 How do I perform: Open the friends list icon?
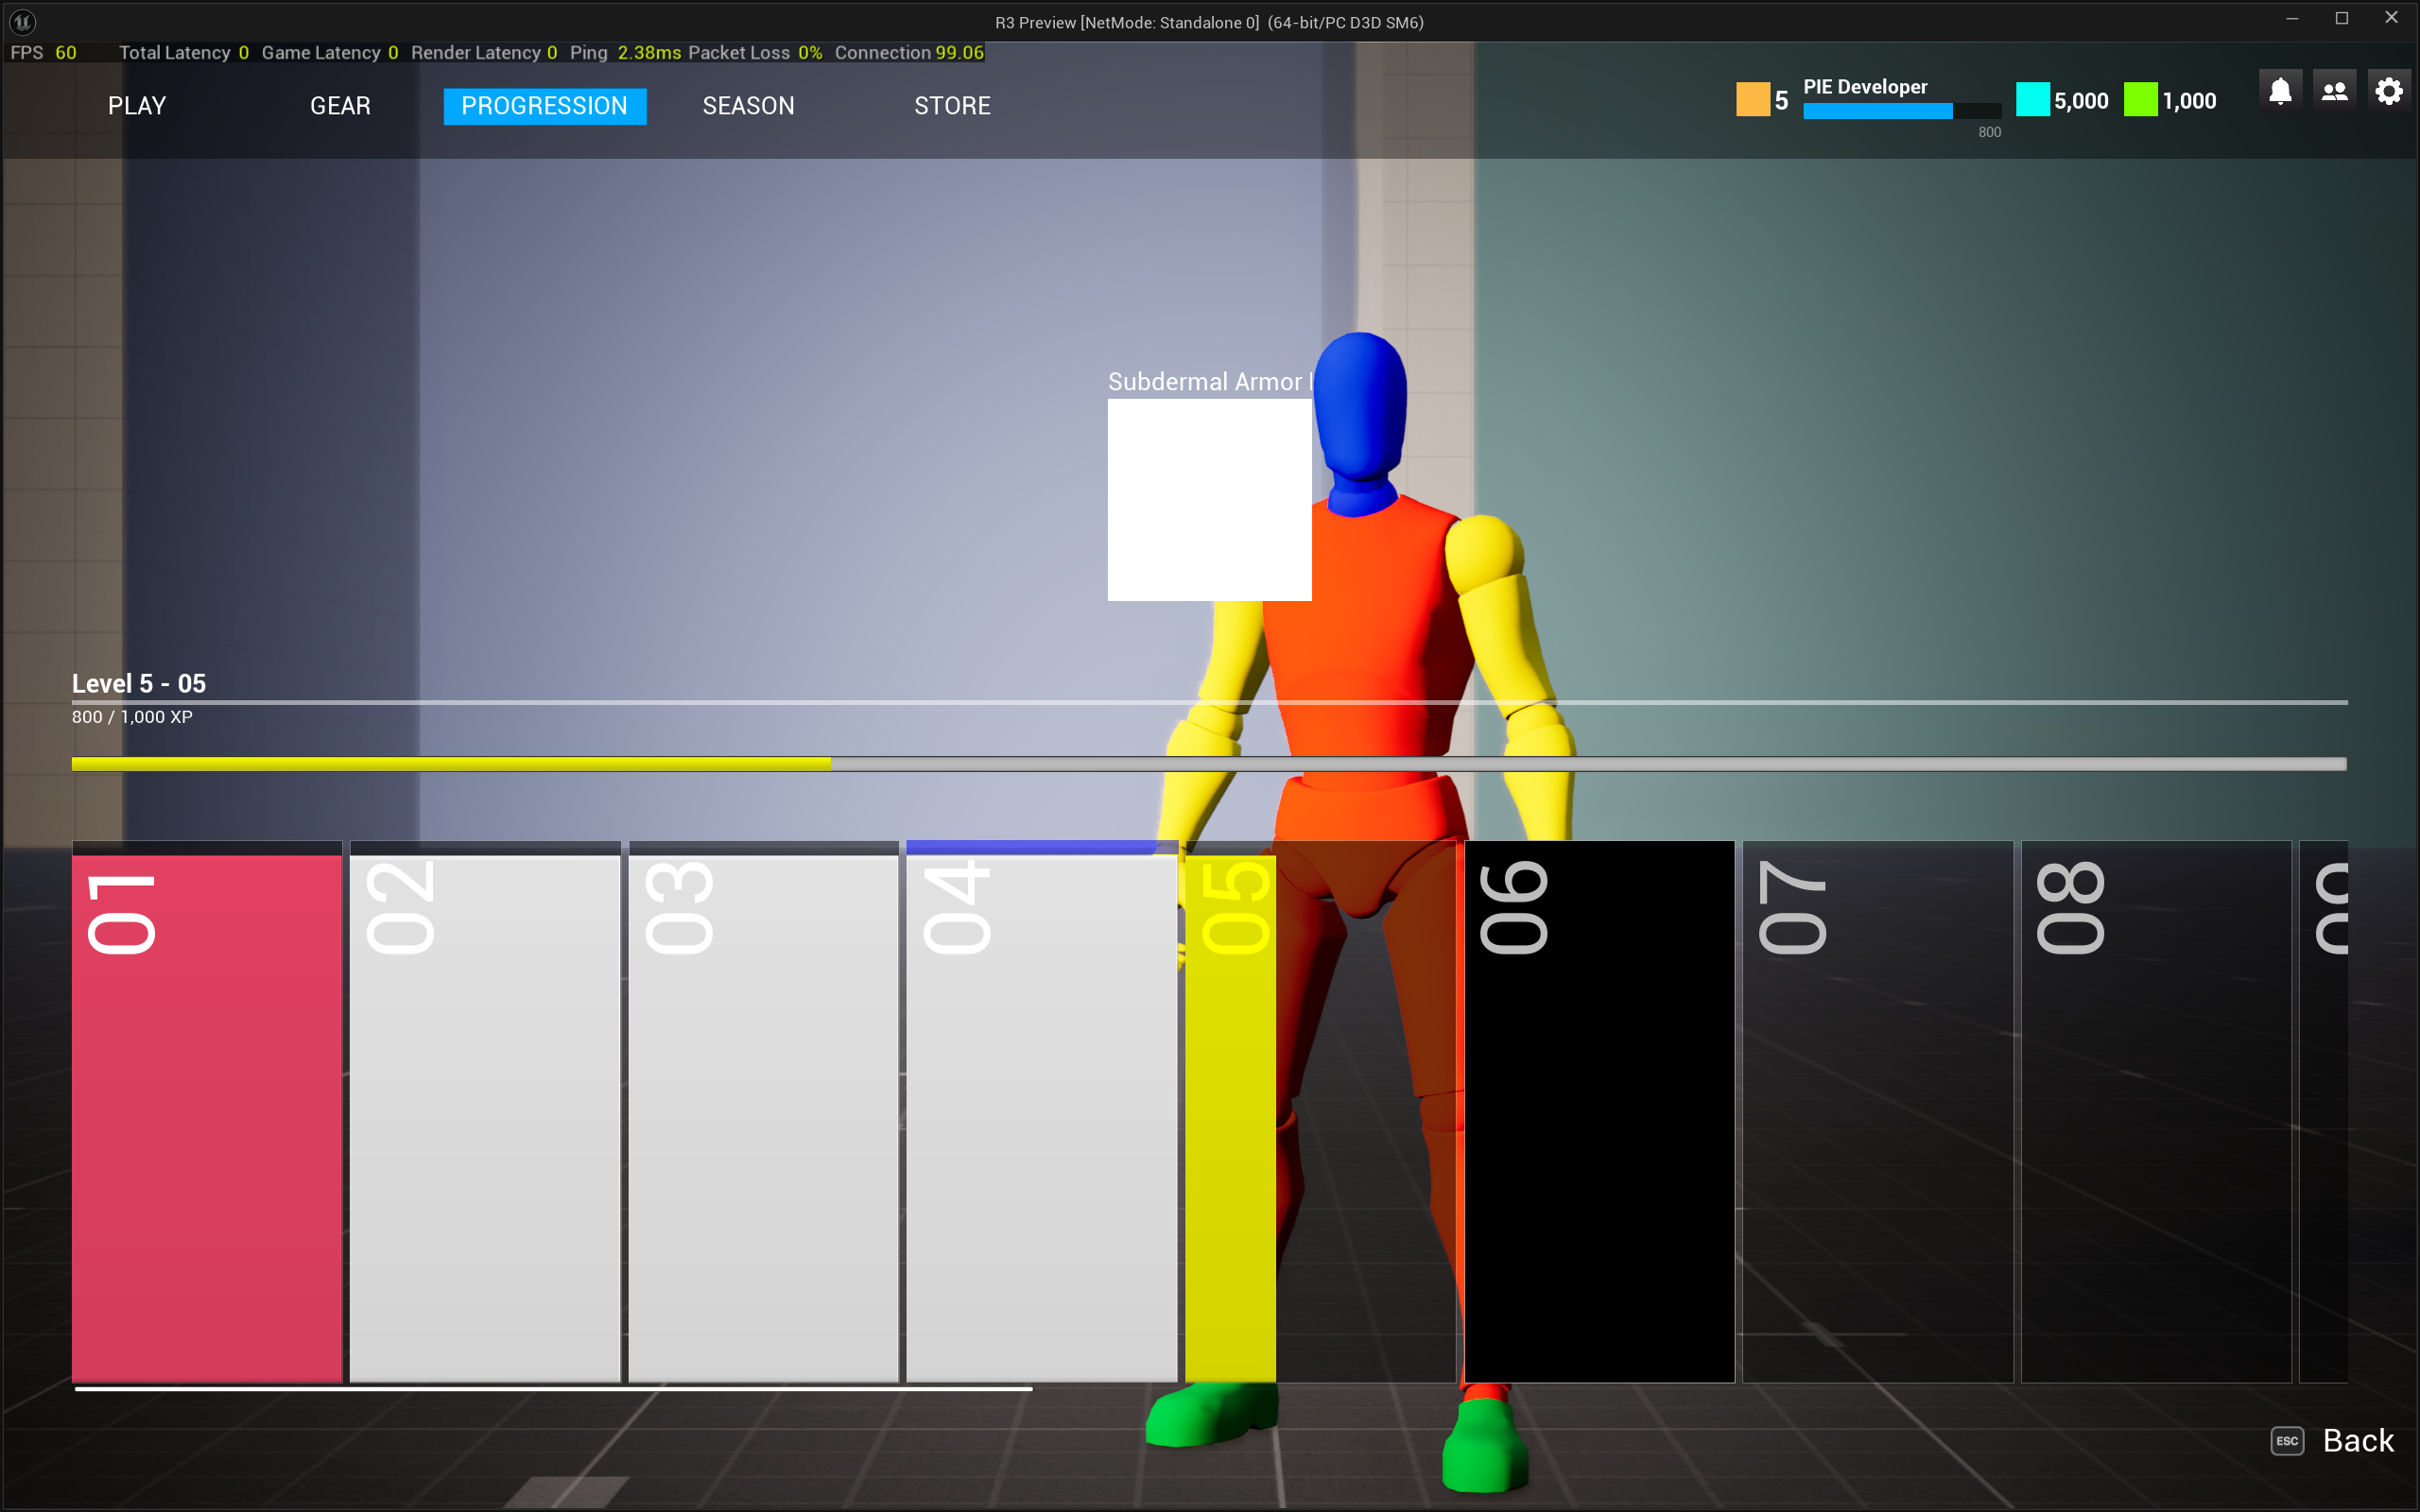2334,91
